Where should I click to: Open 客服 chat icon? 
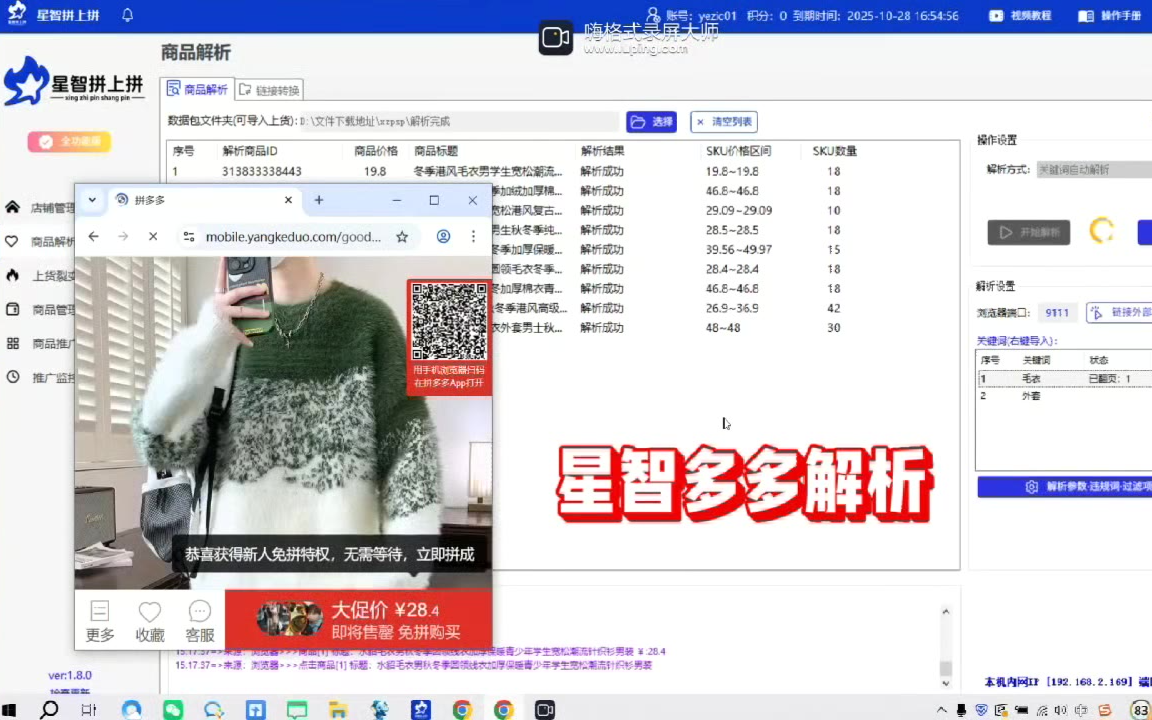pos(200,620)
